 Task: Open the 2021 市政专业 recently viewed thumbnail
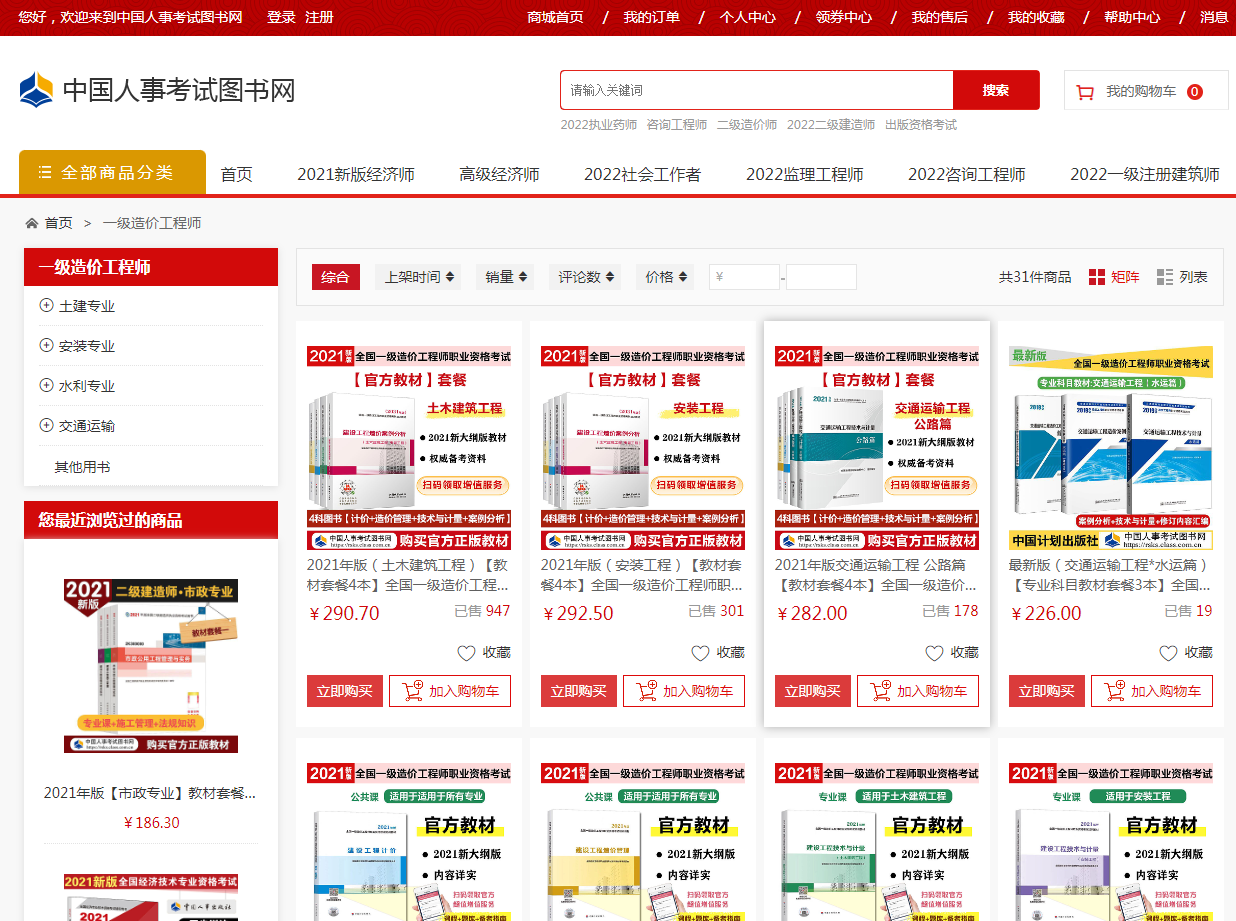[x=151, y=665]
